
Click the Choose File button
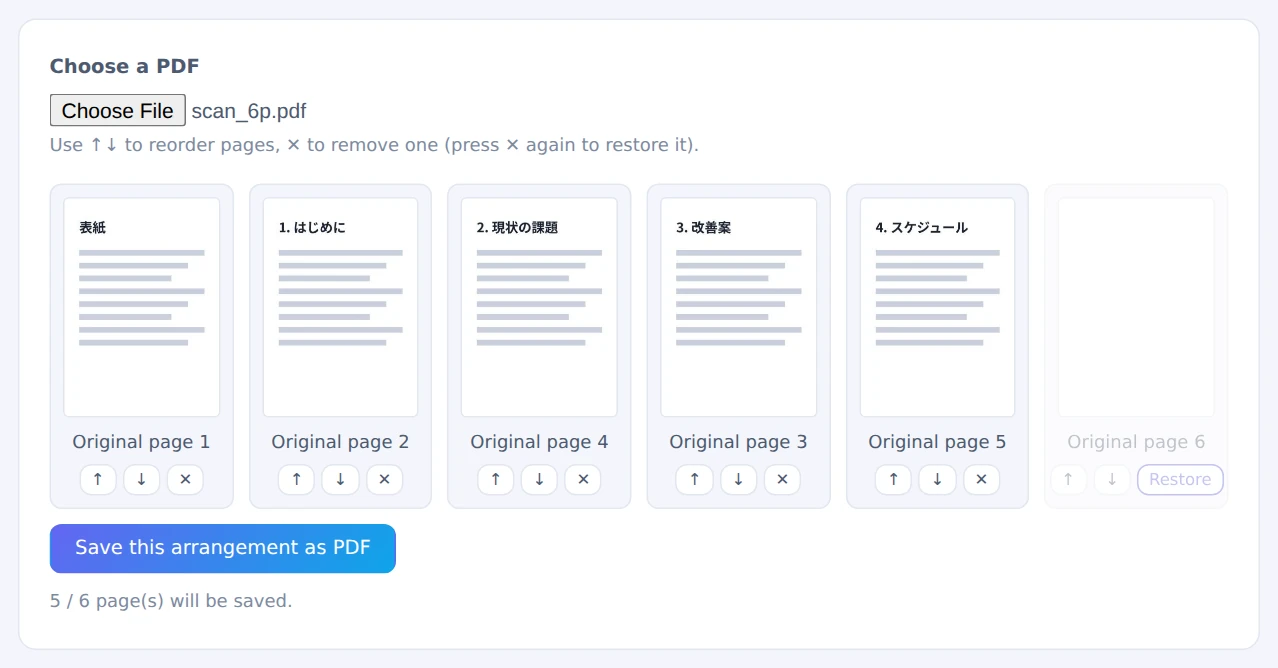118,110
